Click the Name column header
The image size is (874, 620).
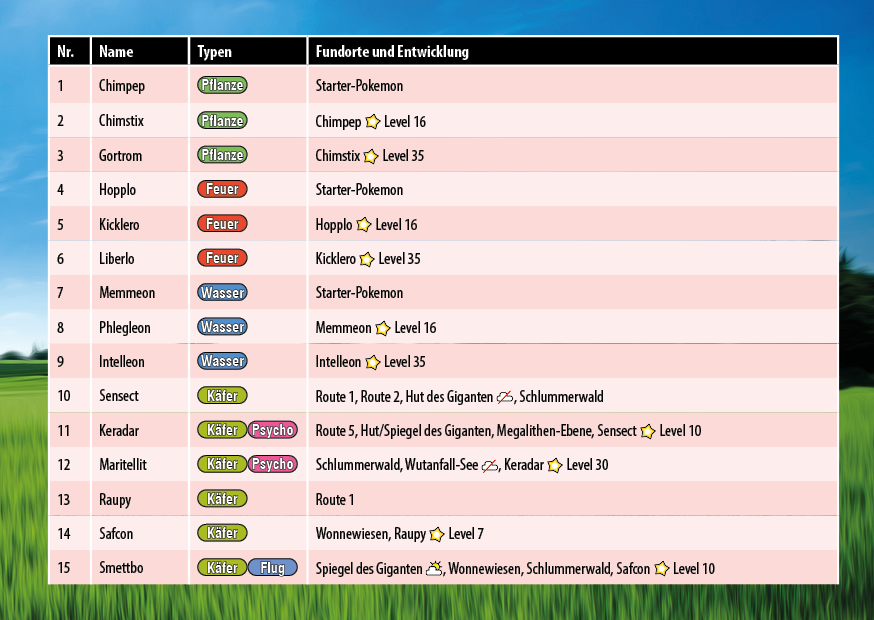pyautogui.click(x=116, y=52)
